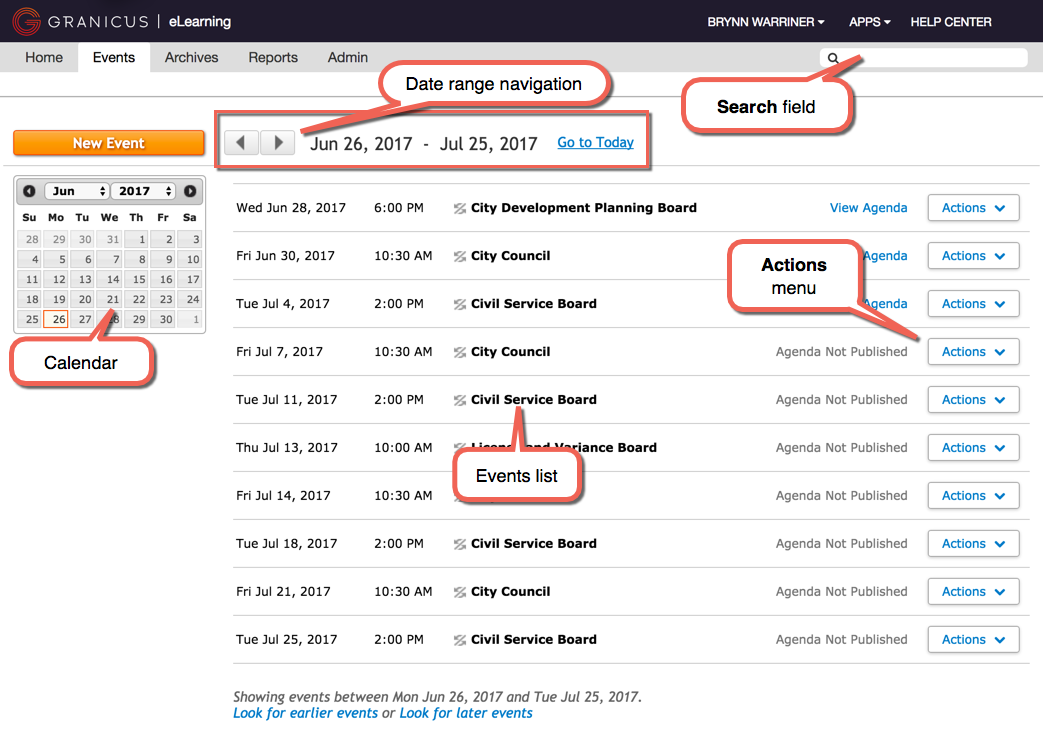
Task: Click calendar previous month arrow
Action: [29, 191]
